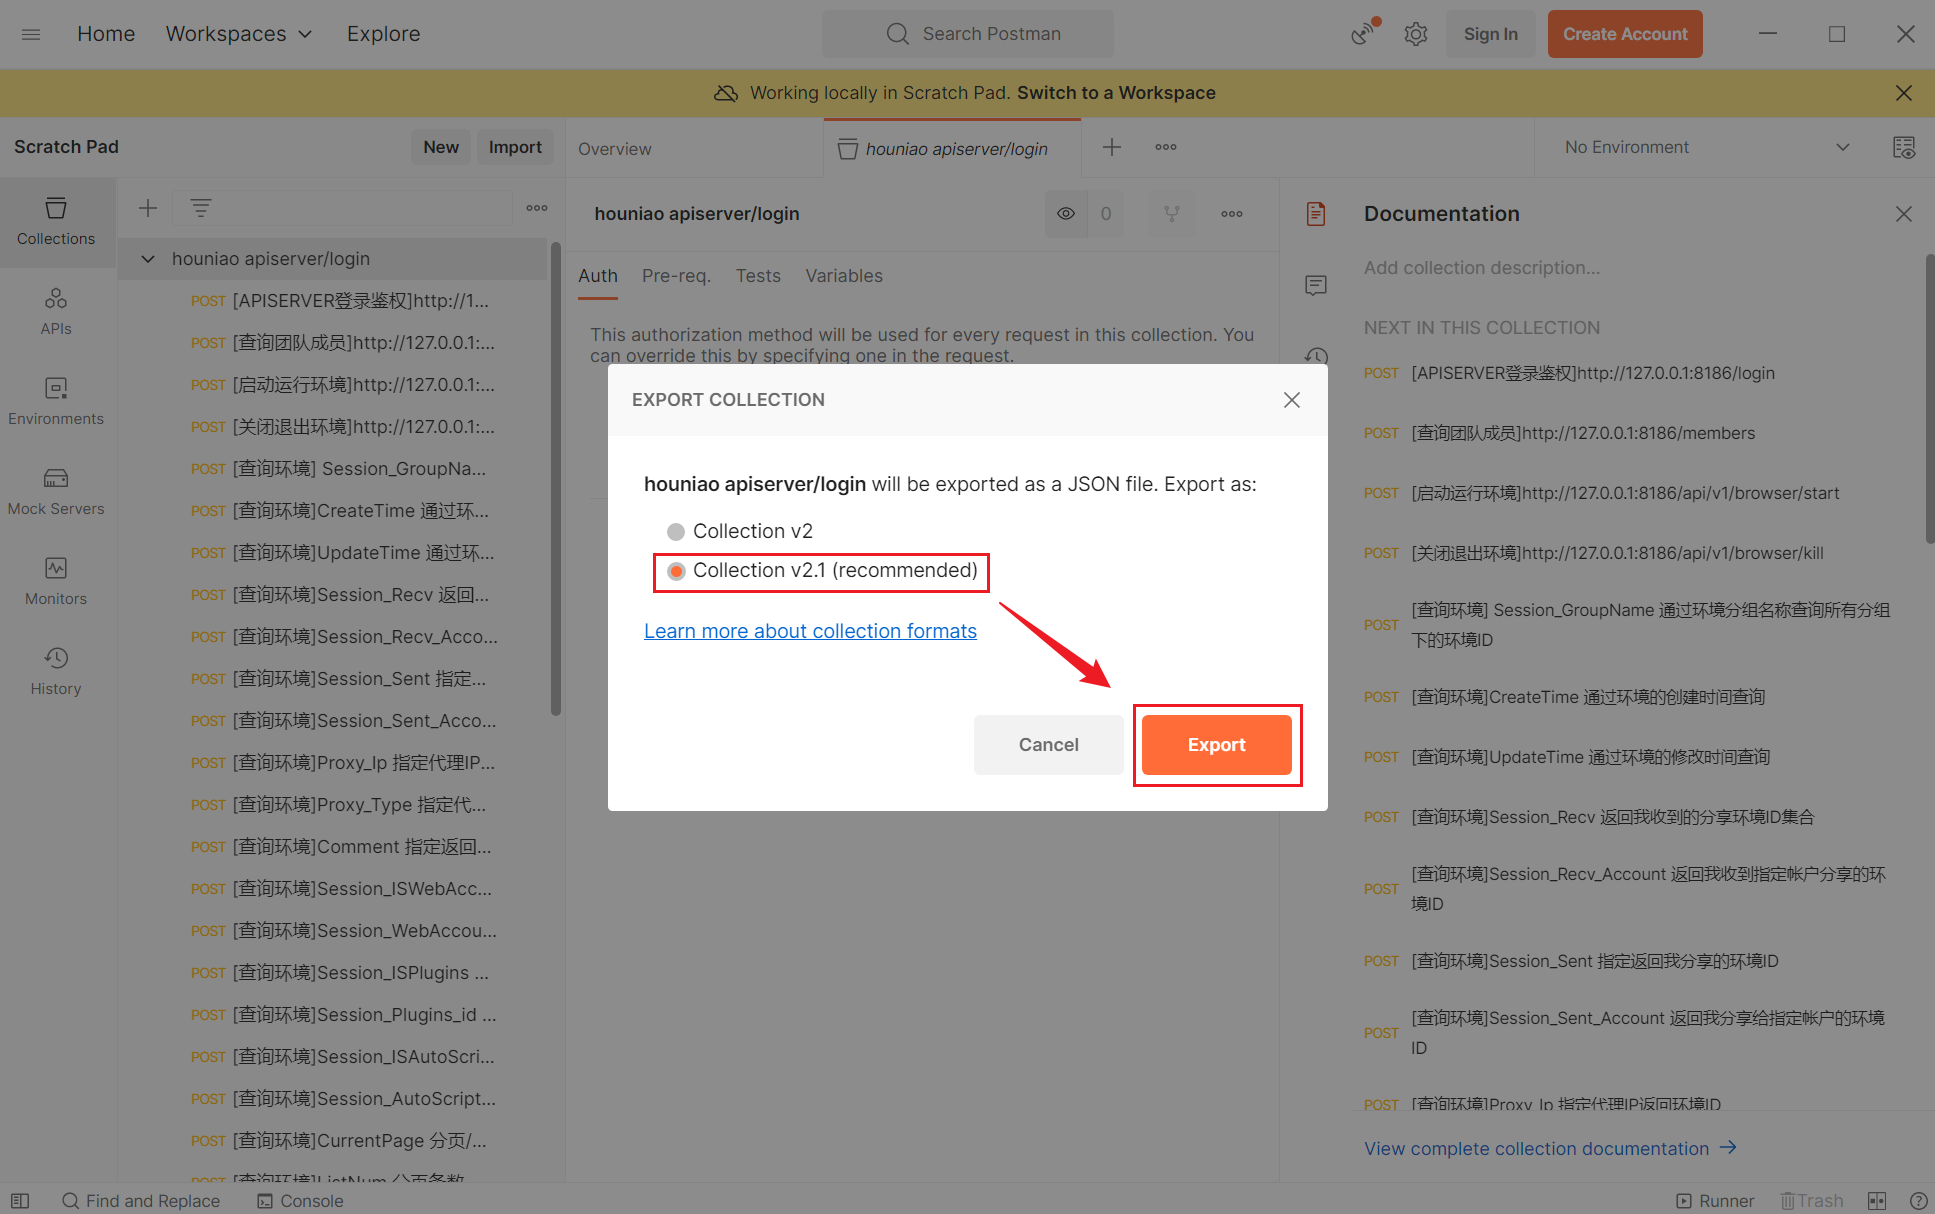Open the [APISERVER登录鉴权] request in the sidebar
Viewport: 1935px width, 1214px height.
tap(338, 301)
